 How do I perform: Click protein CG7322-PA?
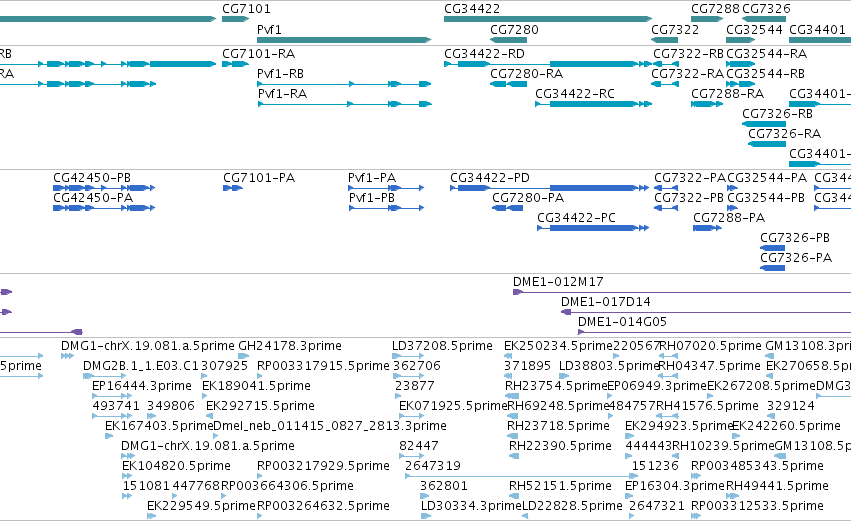[690, 178]
